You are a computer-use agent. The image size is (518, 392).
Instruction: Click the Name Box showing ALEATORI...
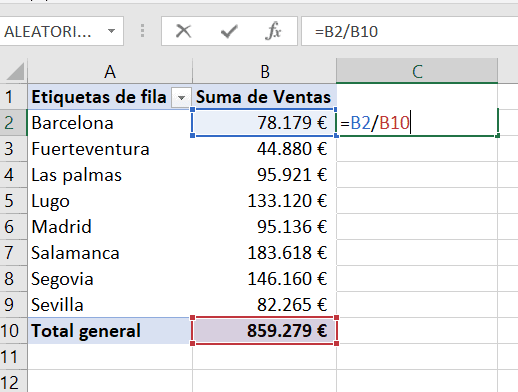(x=61, y=31)
